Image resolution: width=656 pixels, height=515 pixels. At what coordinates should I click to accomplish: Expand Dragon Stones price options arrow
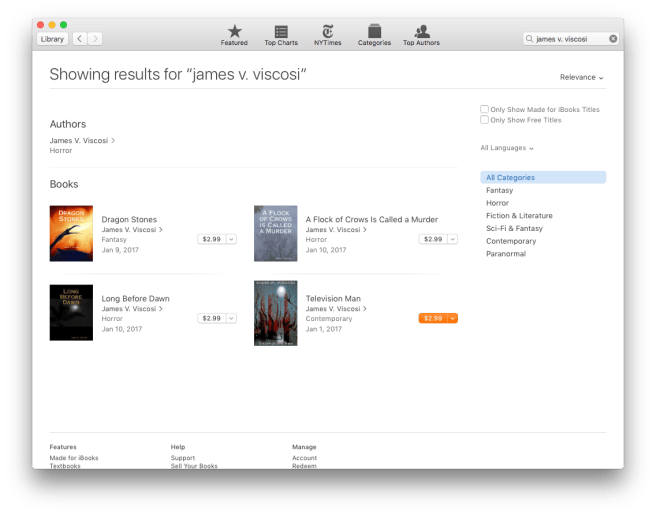coord(231,239)
